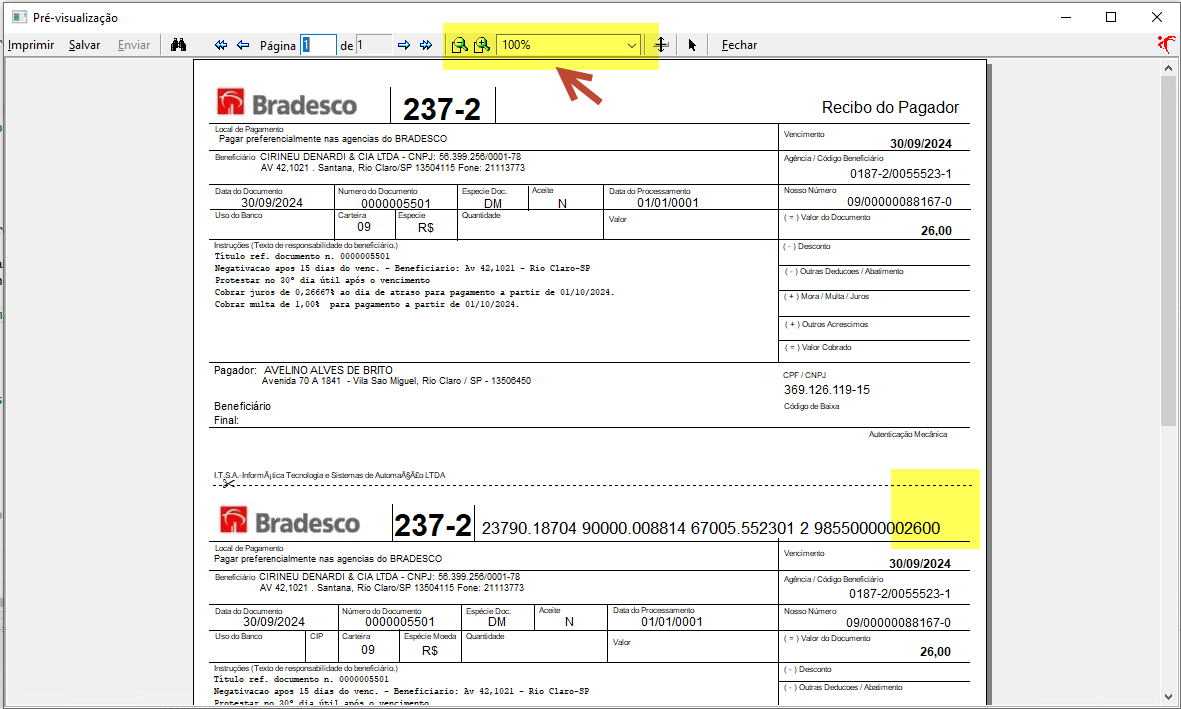This screenshot has width=1181, height=709.
Task: Click upper document number 0000005501
Action: pos(395,203)
